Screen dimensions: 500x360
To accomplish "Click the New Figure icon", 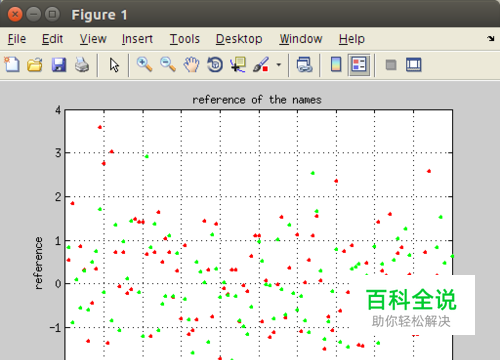I will 12,65.
